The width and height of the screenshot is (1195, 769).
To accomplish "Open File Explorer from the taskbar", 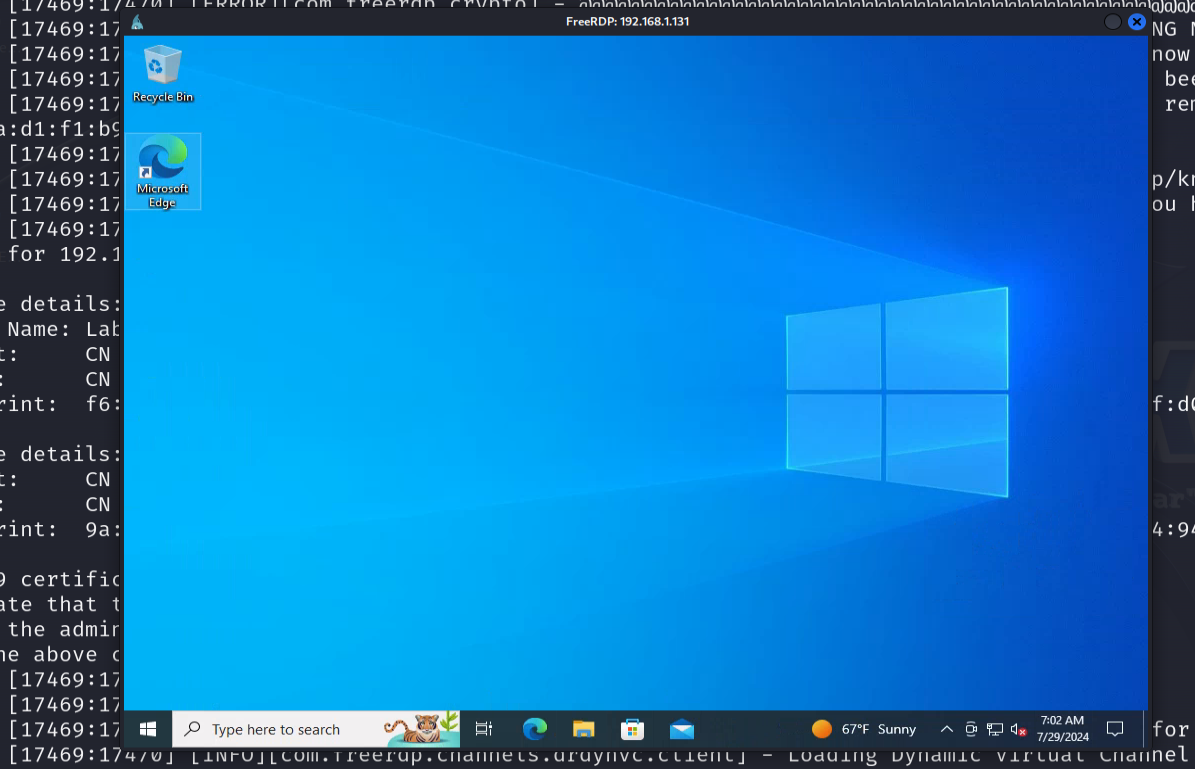I will pyautogui.click(x=584, y=729).
